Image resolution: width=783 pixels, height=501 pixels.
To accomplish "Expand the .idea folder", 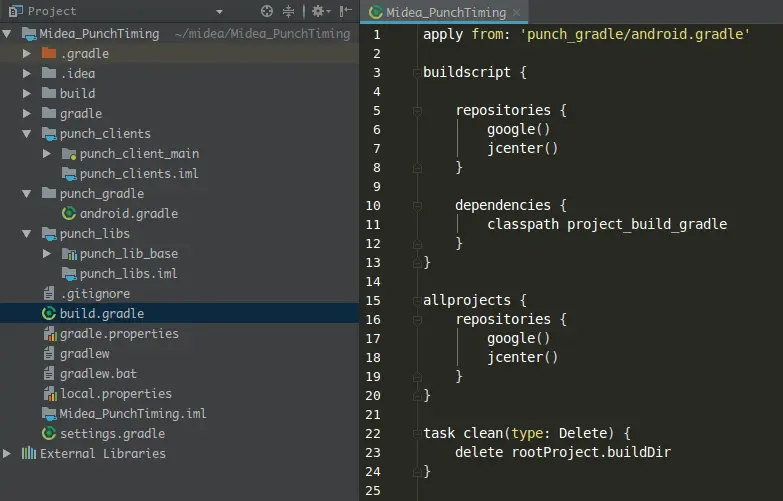I will point(27,73).
